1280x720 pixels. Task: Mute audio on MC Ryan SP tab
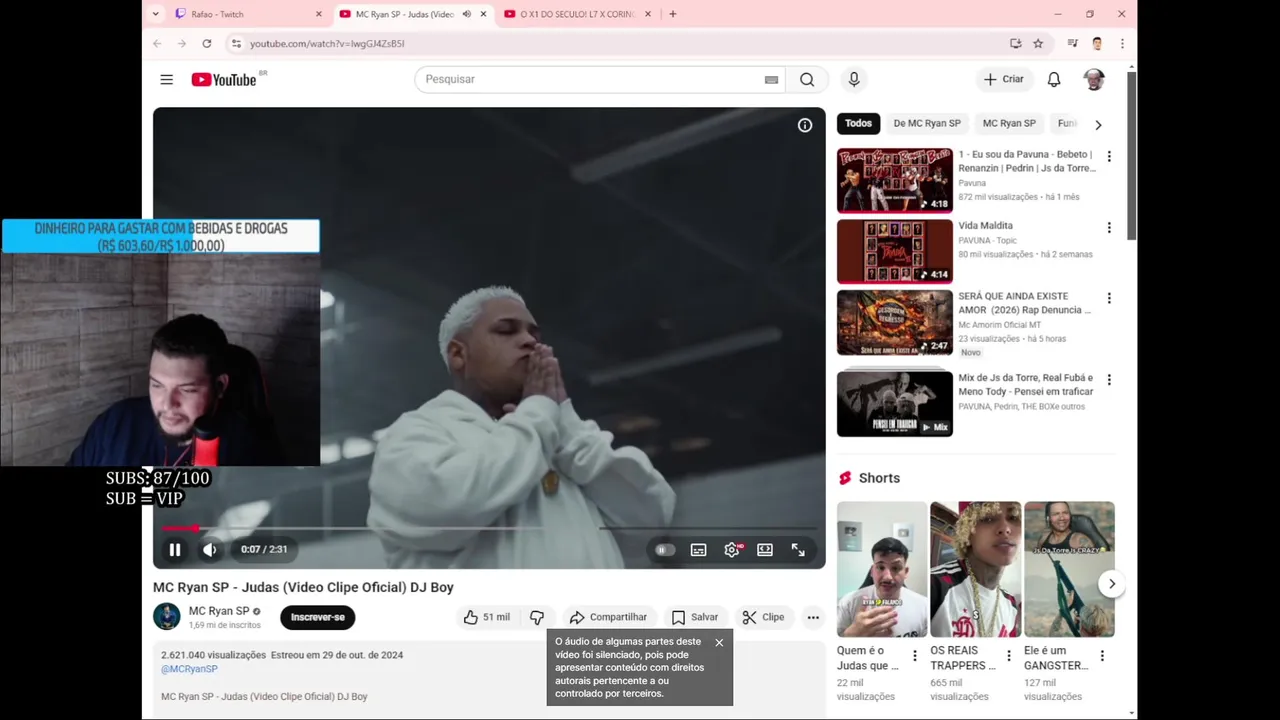coord(466,14)
